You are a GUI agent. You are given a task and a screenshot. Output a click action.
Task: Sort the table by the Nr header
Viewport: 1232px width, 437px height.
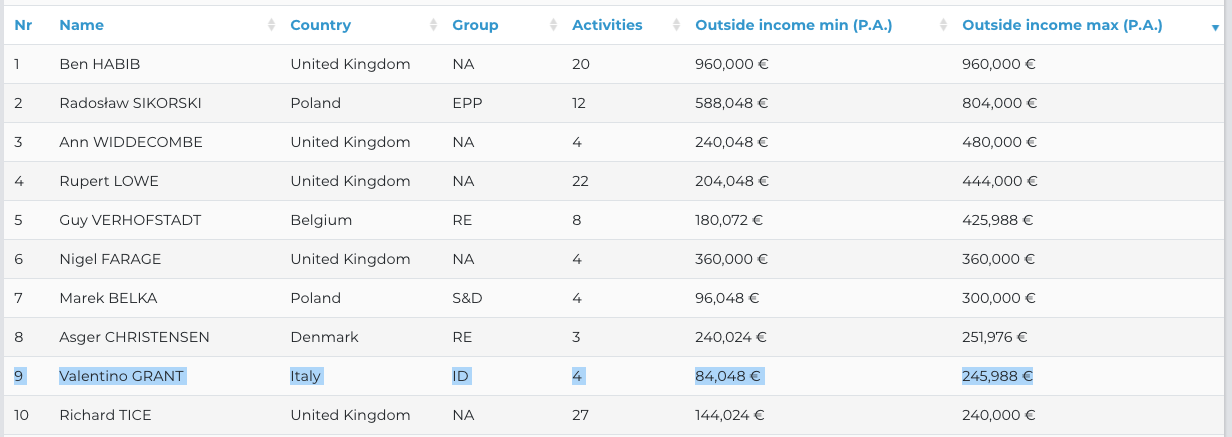click(x=23, y=25)
